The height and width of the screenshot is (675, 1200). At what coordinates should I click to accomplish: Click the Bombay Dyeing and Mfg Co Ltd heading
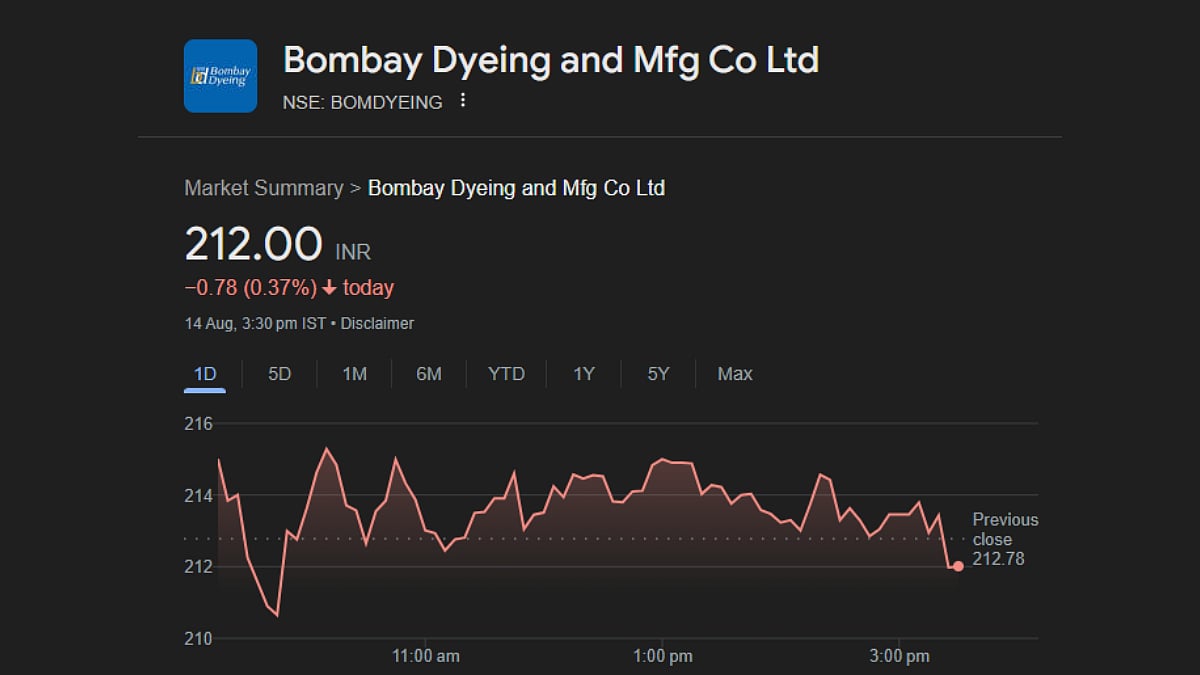point(551,60)
